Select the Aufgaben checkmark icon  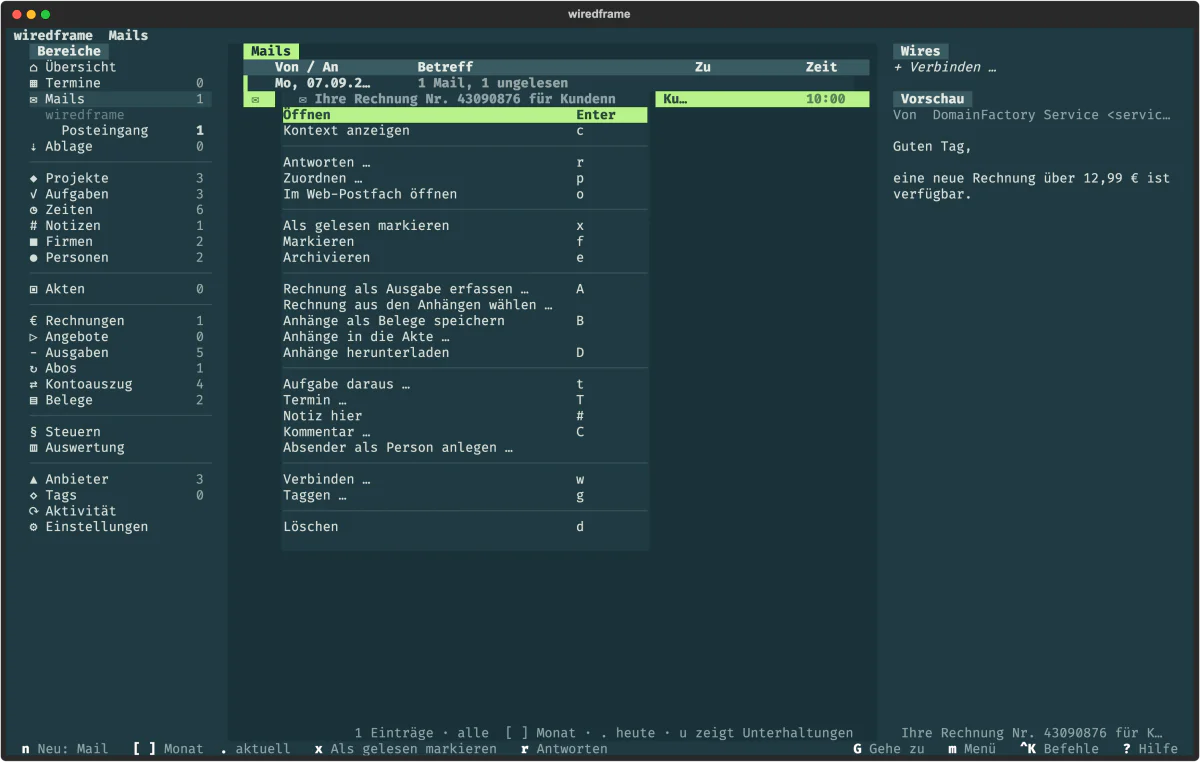(33, 194)
